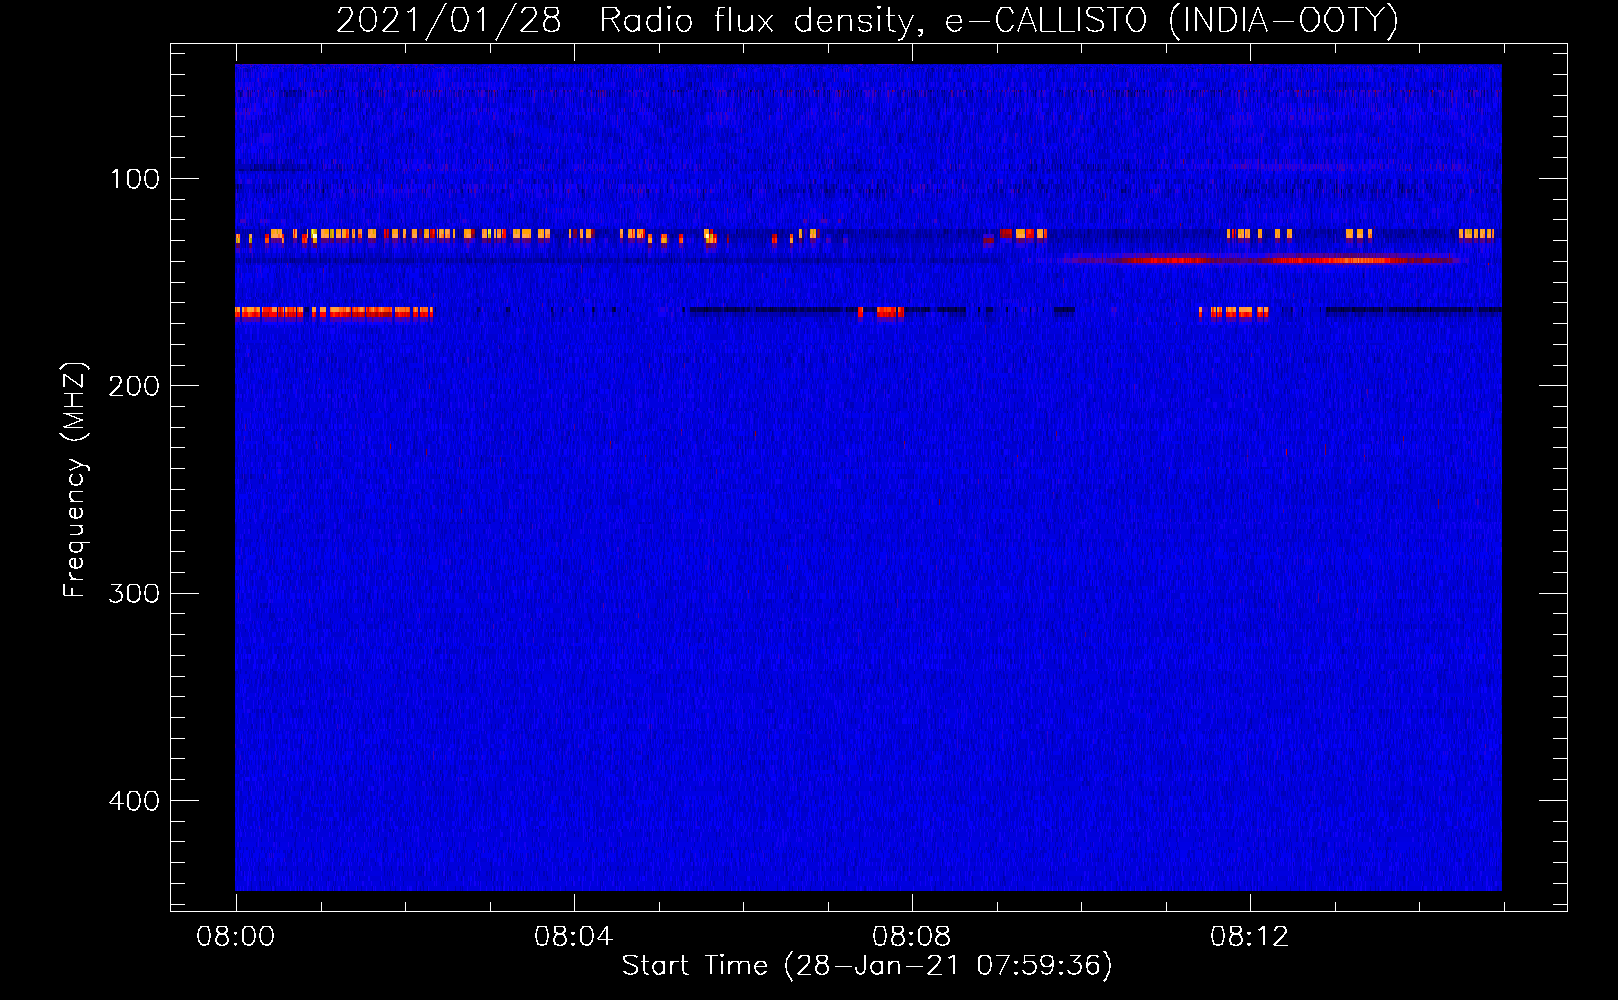
Task: Click the '(INDIA-OOTY)' station label
Action: pos(1283,21)
